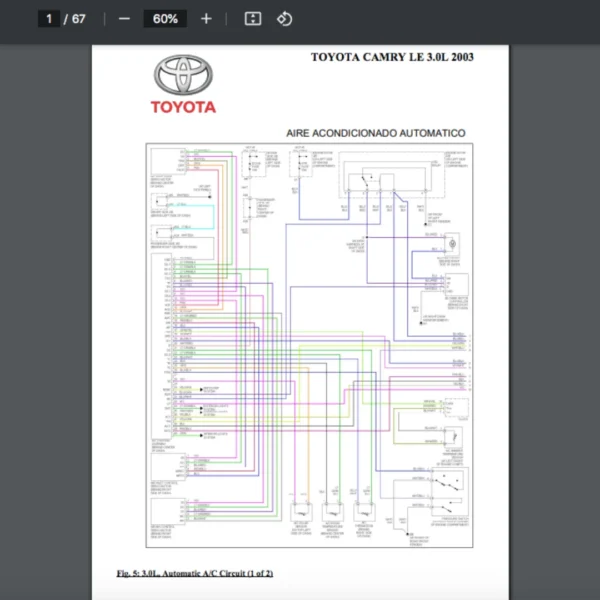Click the AIRE ACONDICIONADO AUTOMATICO heading

coord(375,133)
